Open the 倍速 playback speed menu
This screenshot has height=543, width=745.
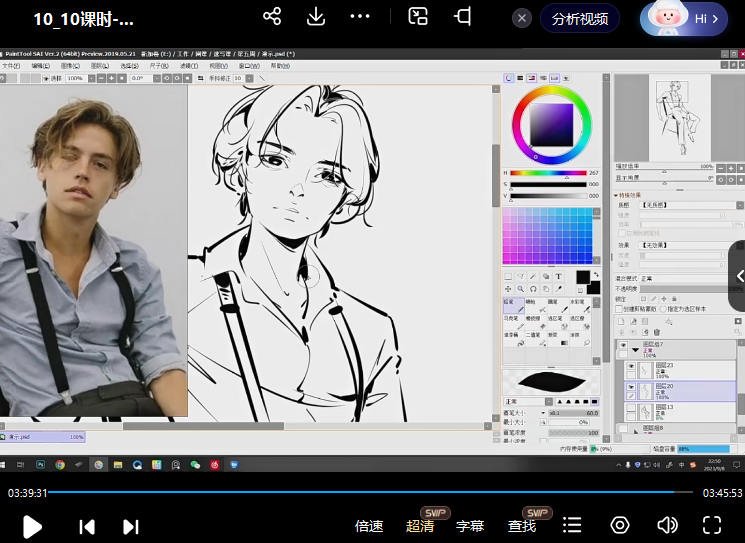[x=369, y=526]
